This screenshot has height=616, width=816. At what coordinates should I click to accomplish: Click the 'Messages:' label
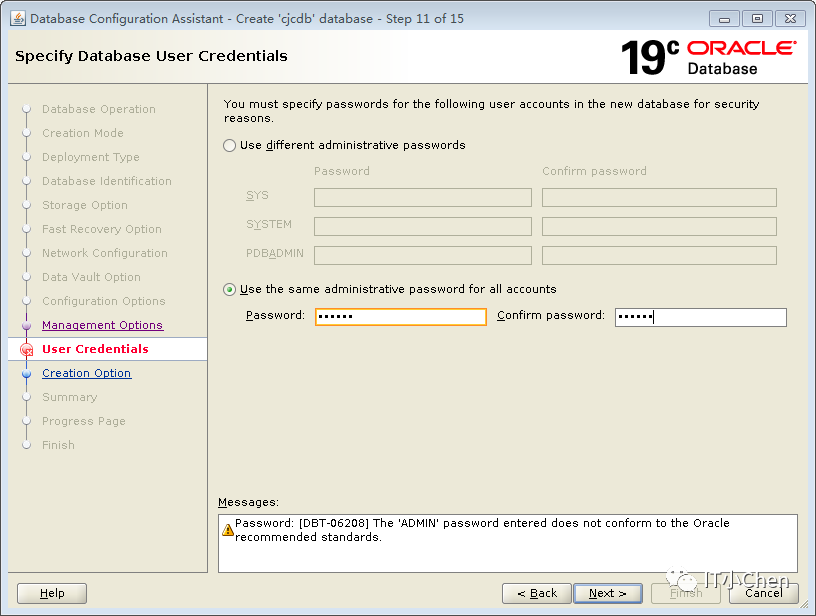pyautogui.click(x=248, y=502)
